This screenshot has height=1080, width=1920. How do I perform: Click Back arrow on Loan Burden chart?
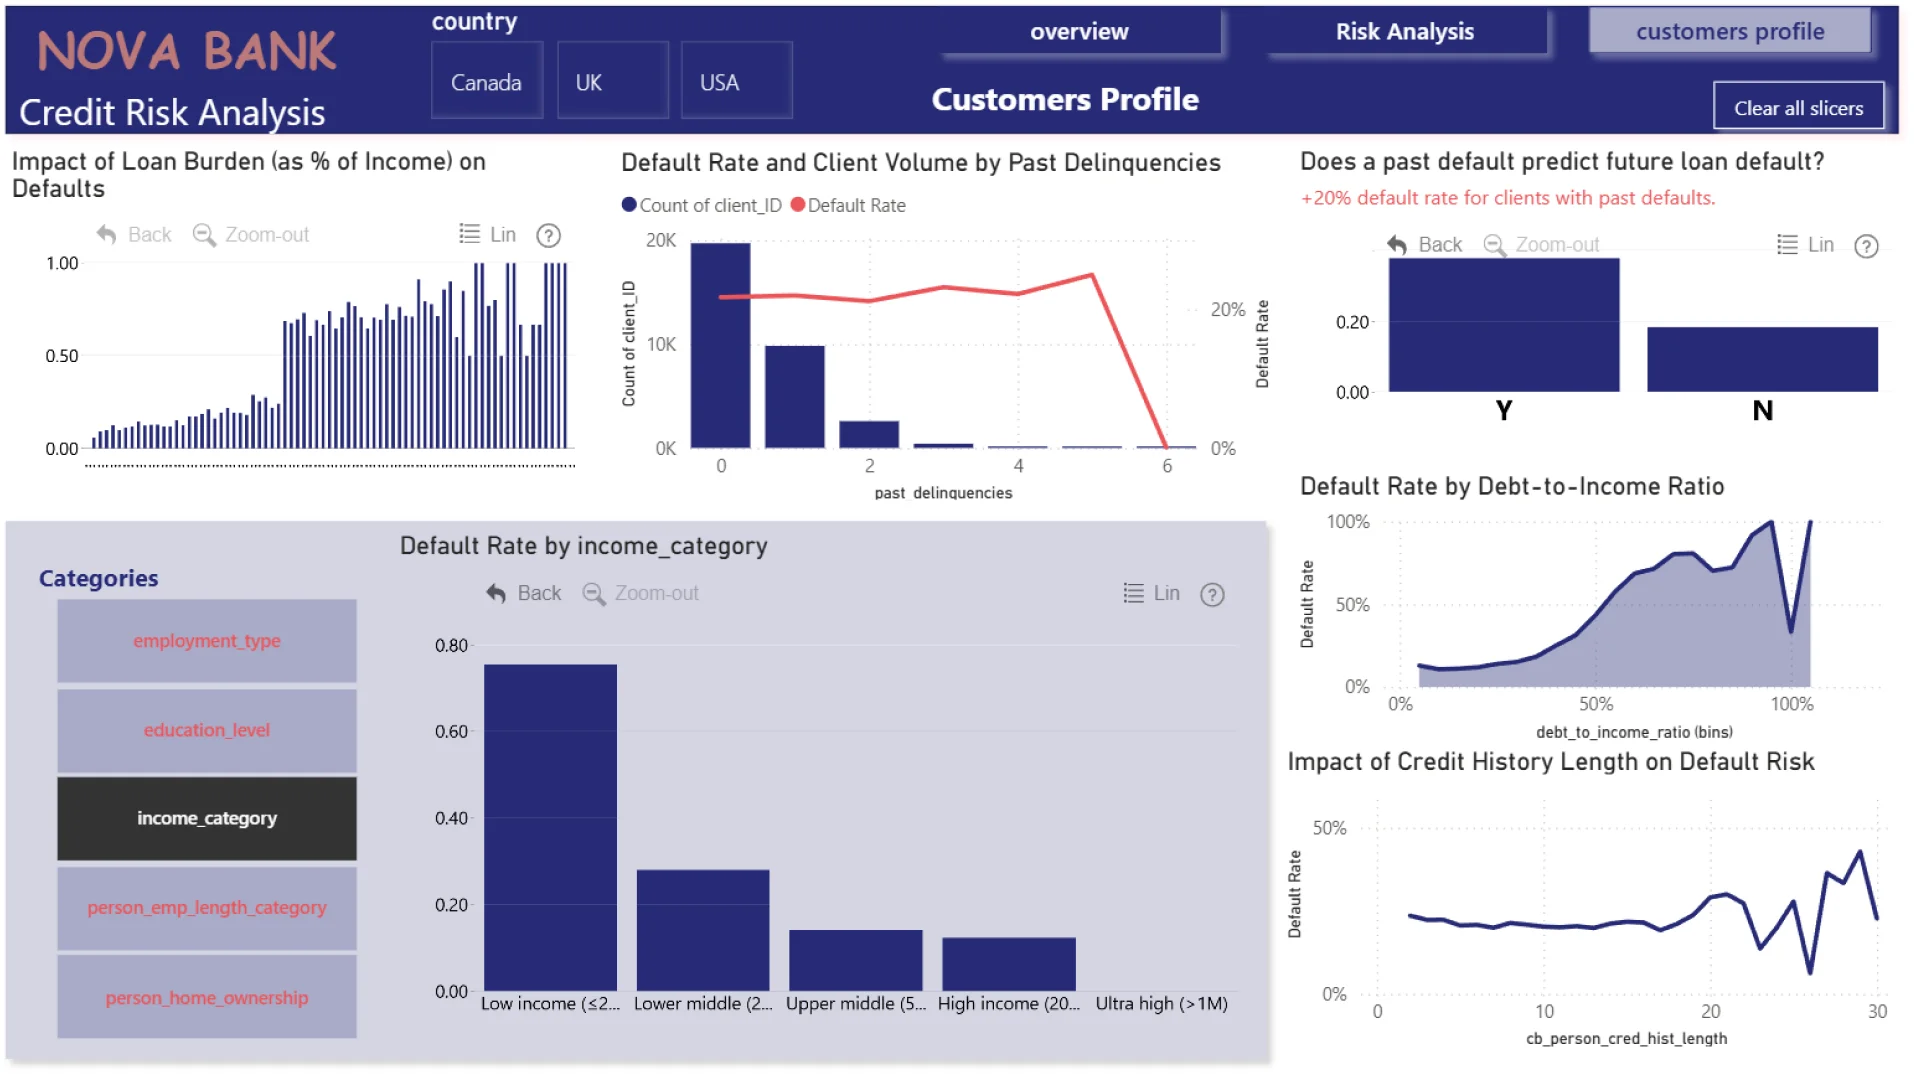[107, 234]
